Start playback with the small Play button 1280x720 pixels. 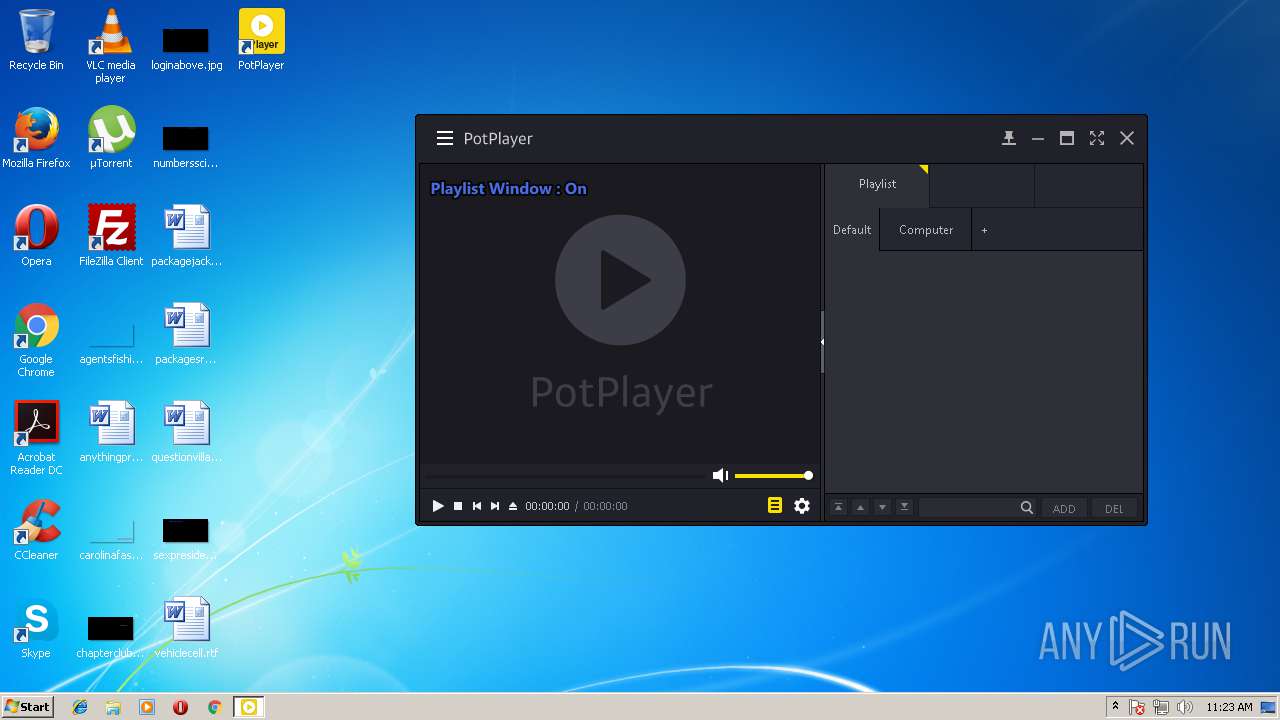[437, 506]
